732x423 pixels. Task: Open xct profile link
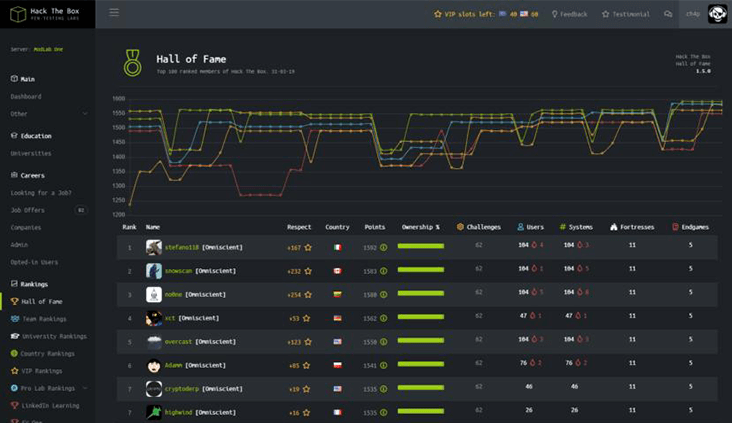click(169, 318)
